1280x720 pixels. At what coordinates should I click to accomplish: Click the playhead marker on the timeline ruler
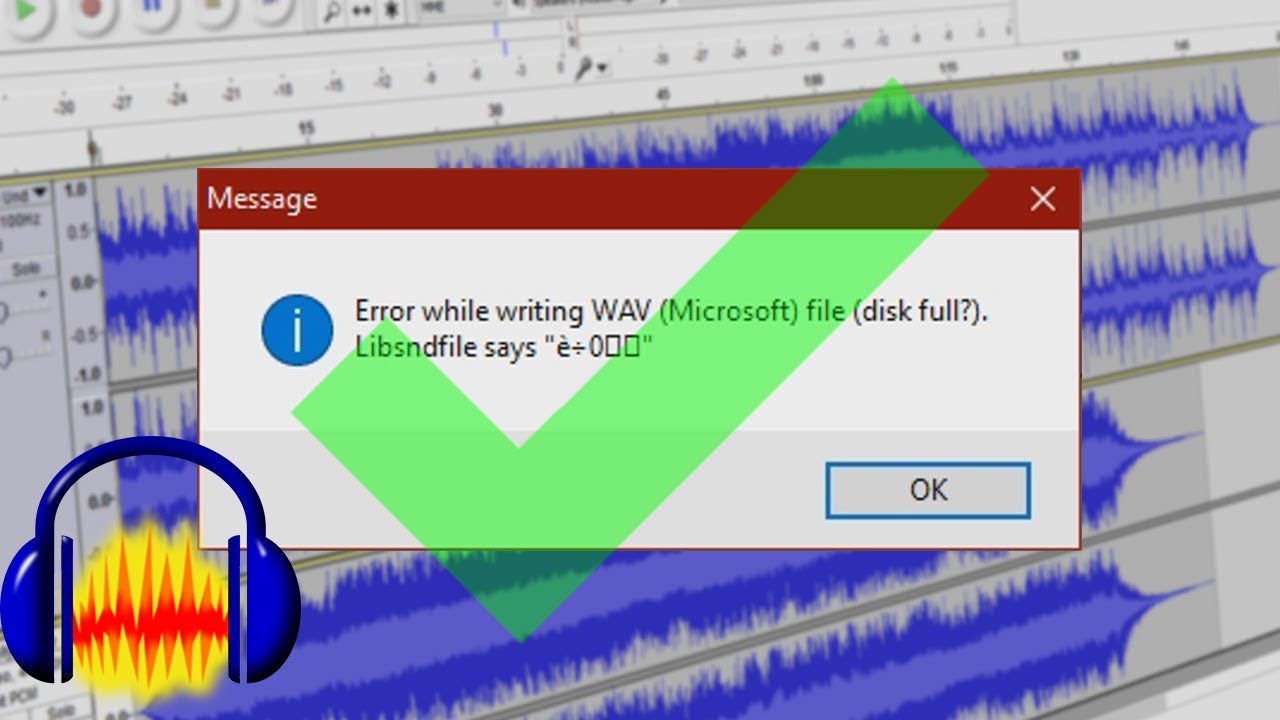click(x=92, y=149)
